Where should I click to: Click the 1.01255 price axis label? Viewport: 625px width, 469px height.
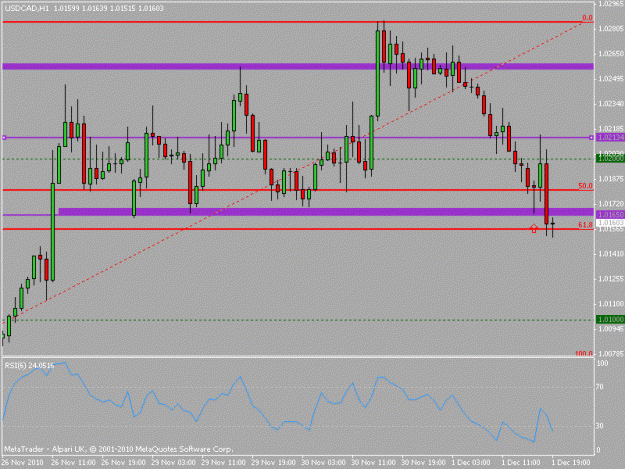point(611,279)
